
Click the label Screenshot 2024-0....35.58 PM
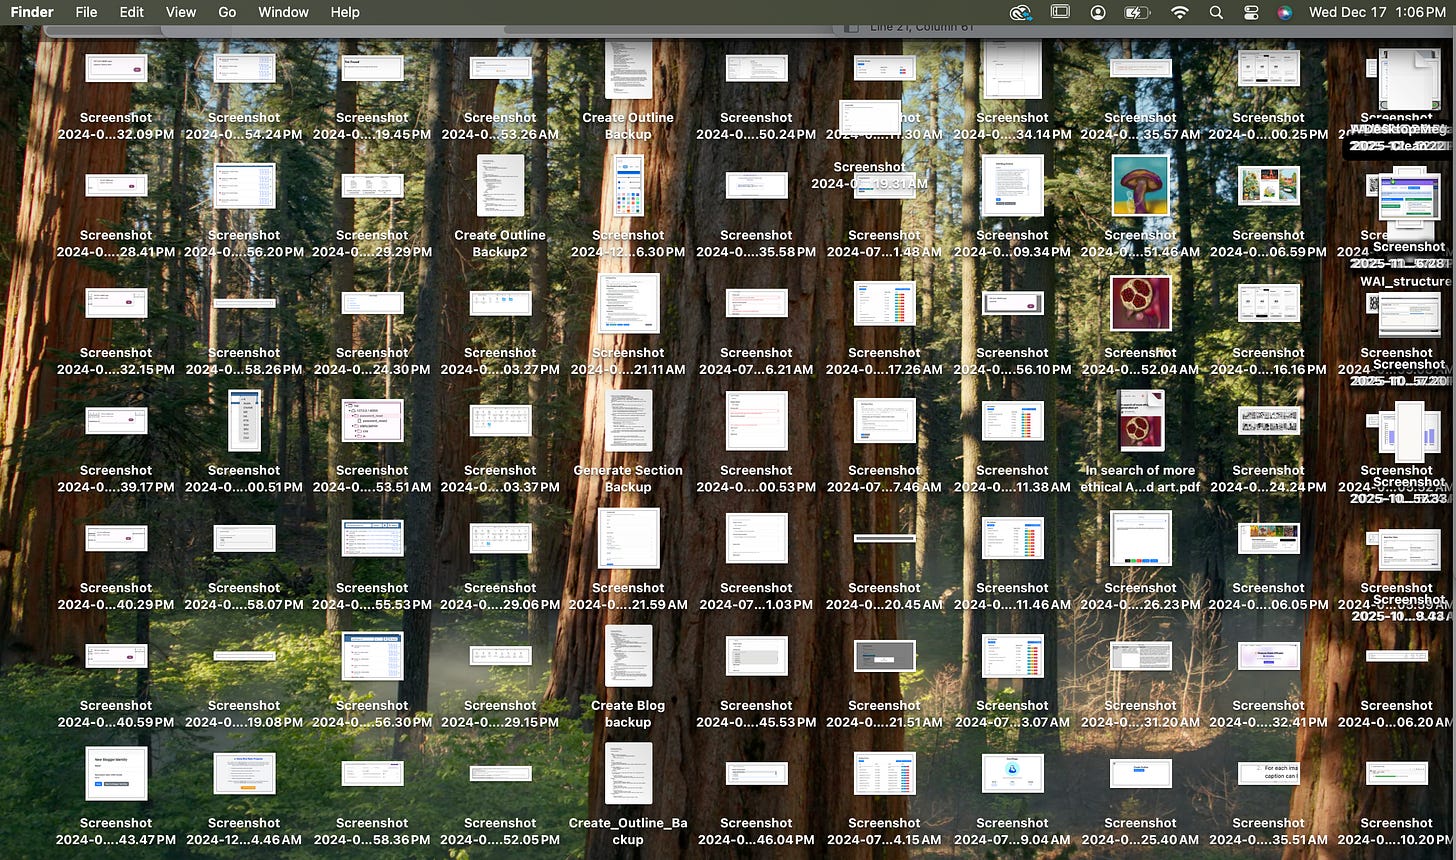point(756,244)
